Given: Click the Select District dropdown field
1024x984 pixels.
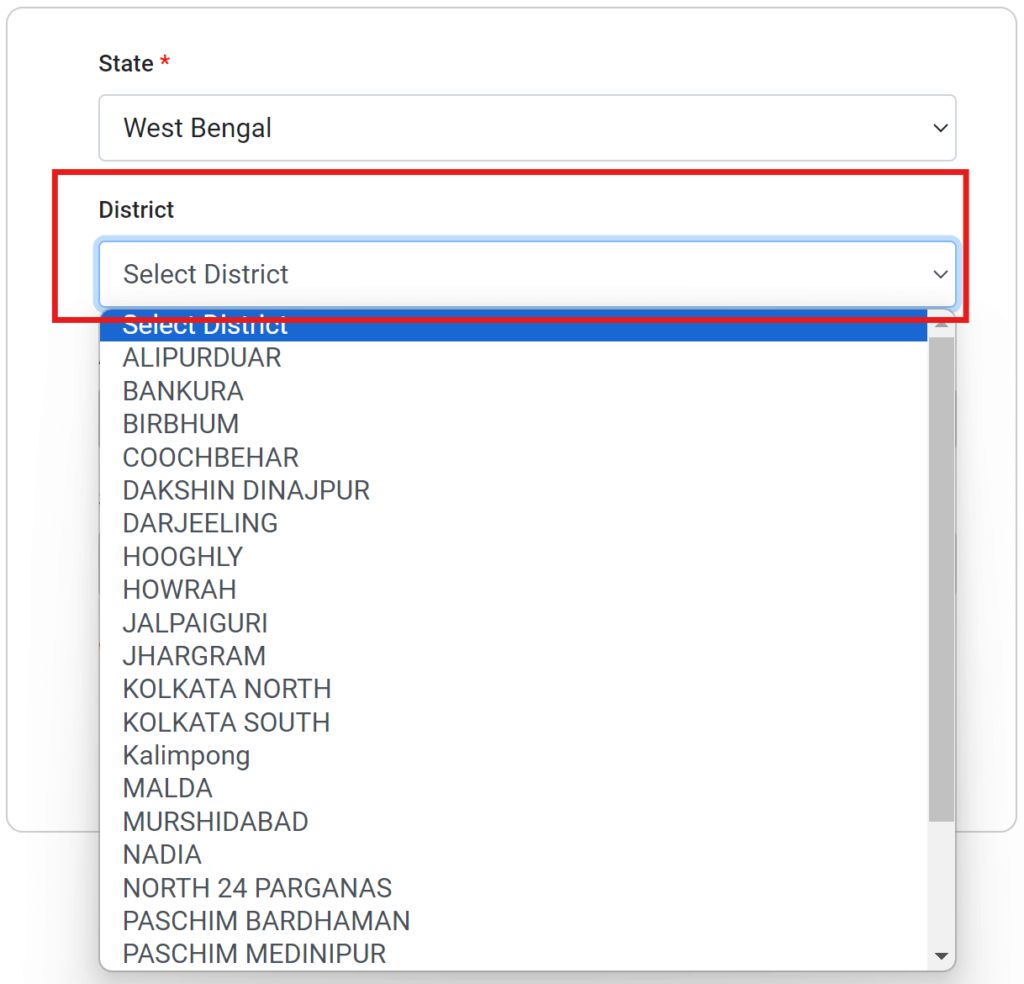Looking at the screenshot, I should (527, 274).
